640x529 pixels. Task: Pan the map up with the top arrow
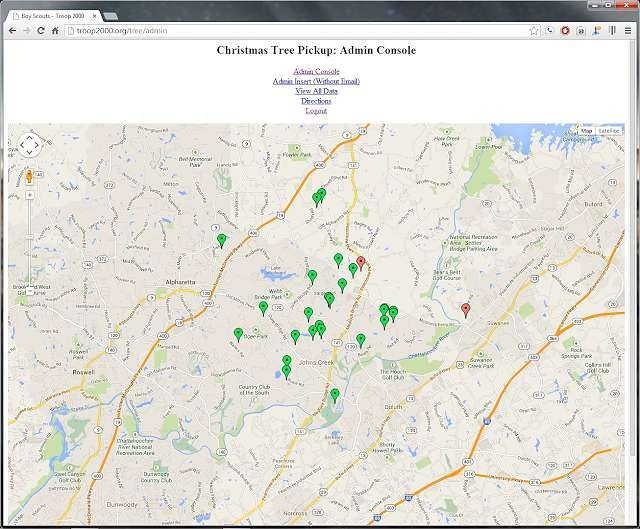pos(29,137)
